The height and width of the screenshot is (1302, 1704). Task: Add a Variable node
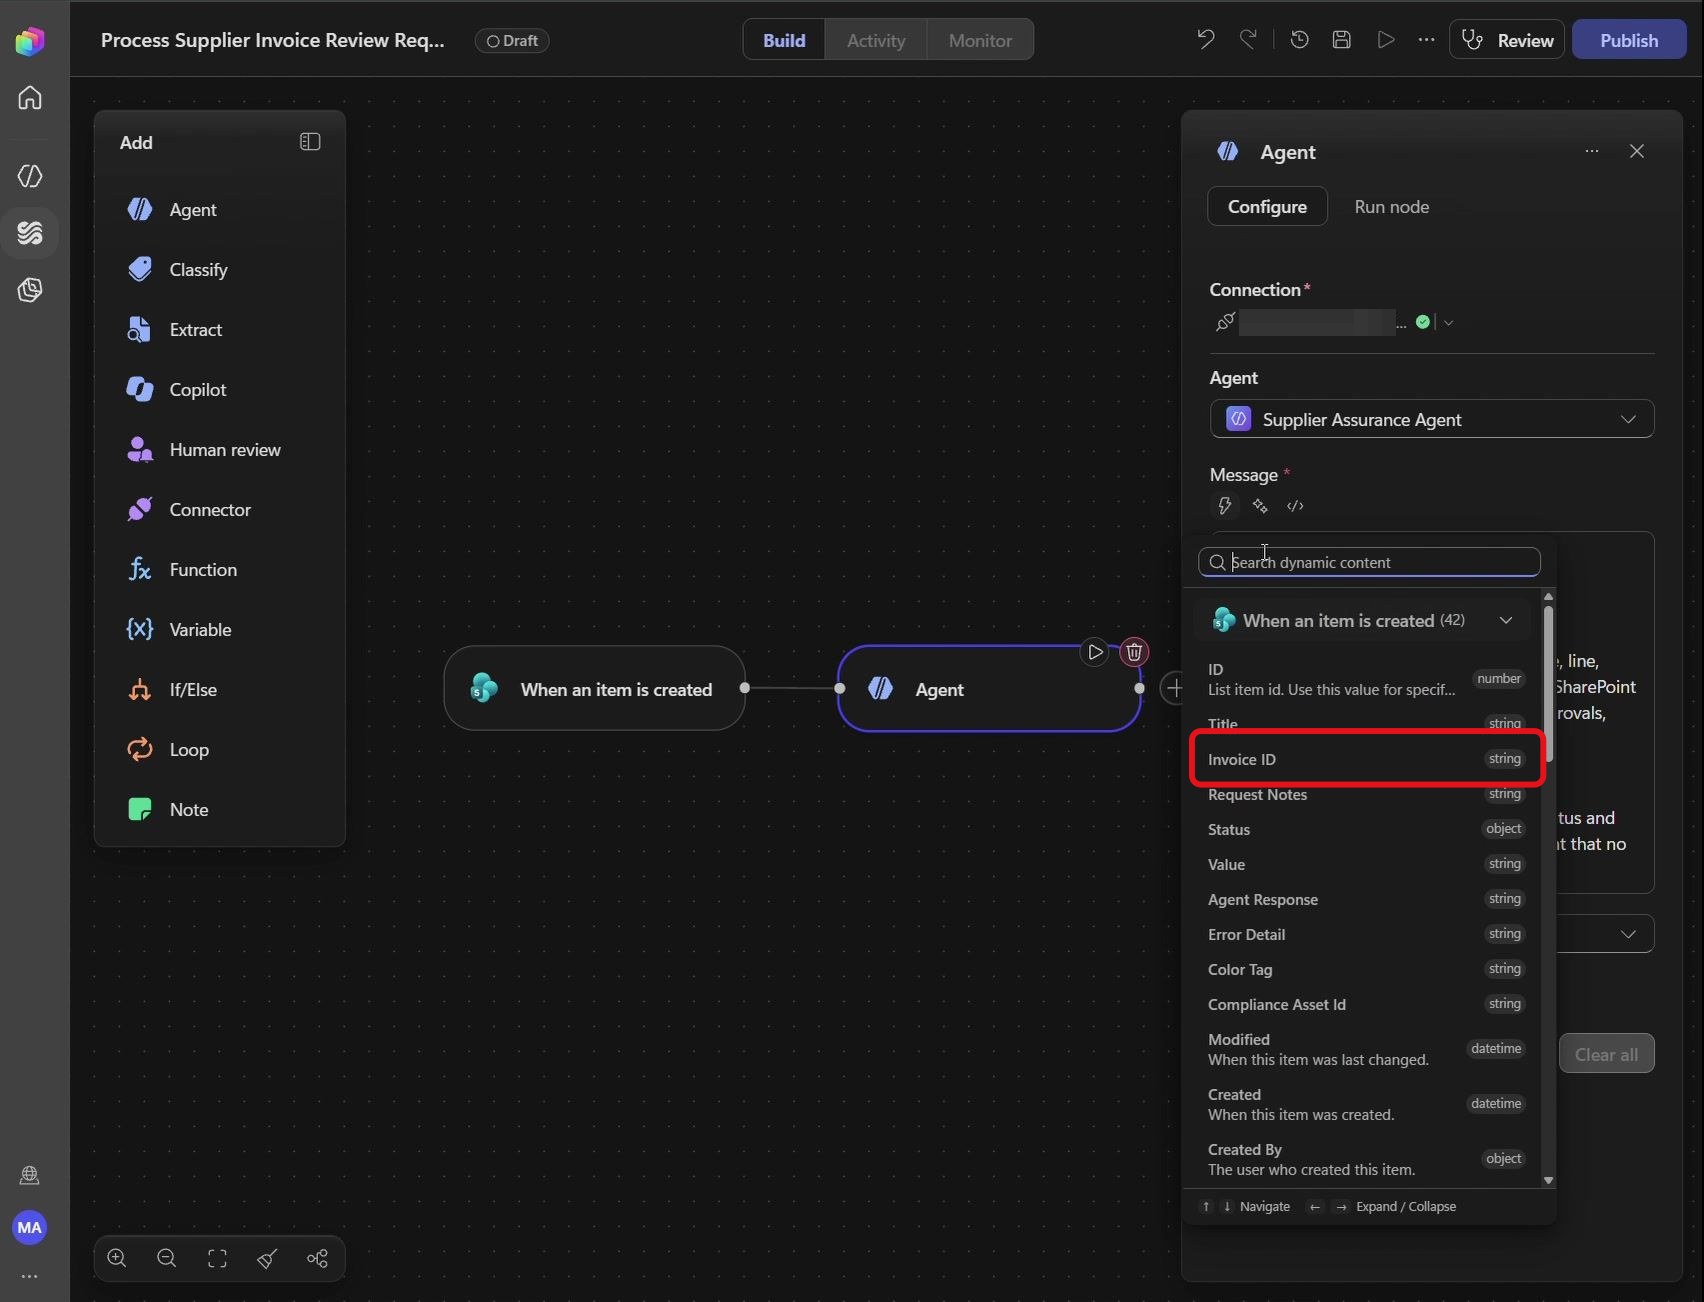pyautogui.click(x=220, y=630)
